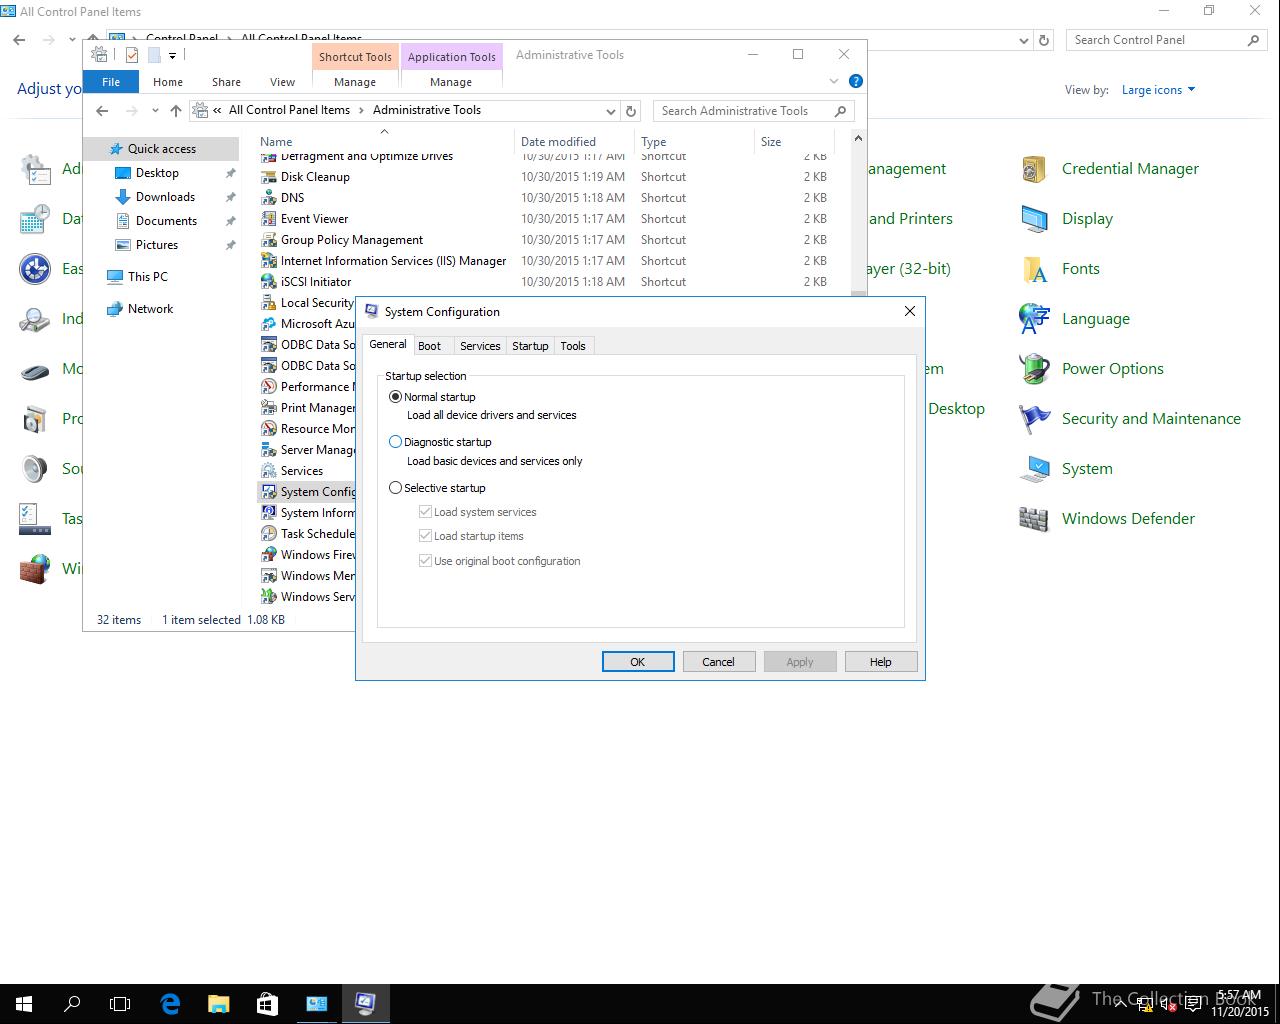Toggle Load system services checkbox
1280x1024 pixels.
(x=425, y=512)
